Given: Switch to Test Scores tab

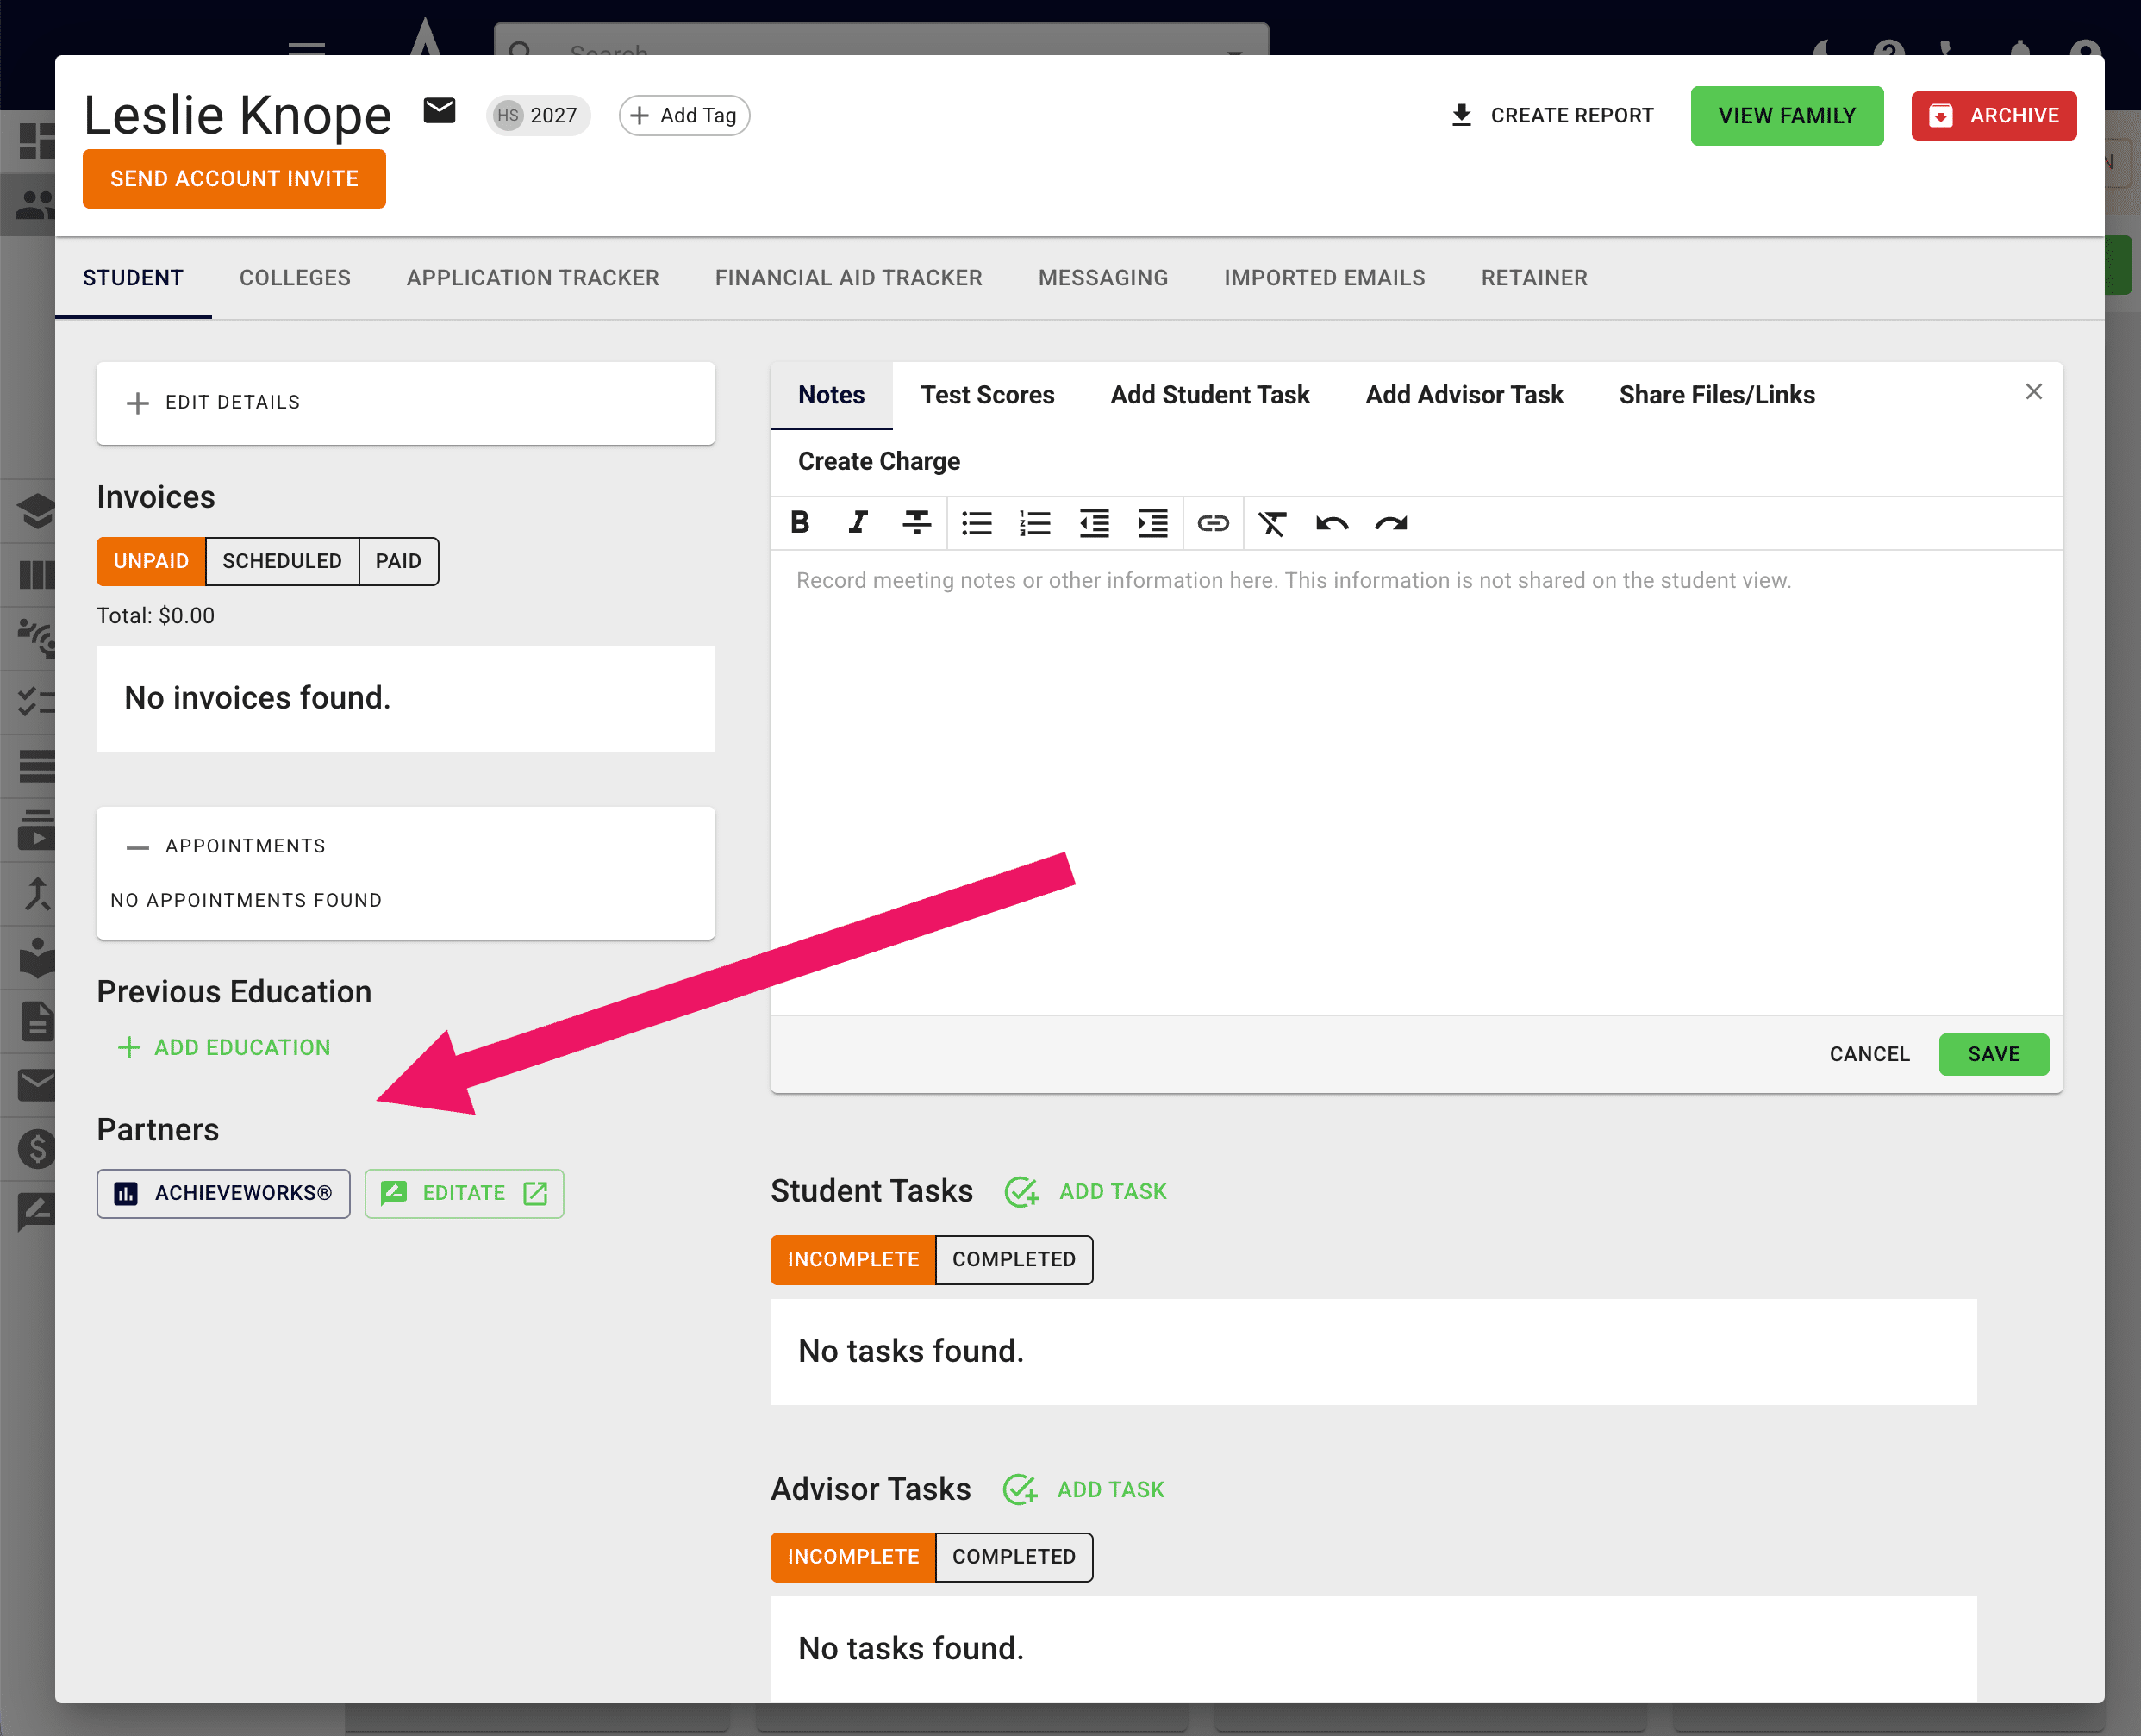Looking at the screenshot, I should (x=987, y=395).
